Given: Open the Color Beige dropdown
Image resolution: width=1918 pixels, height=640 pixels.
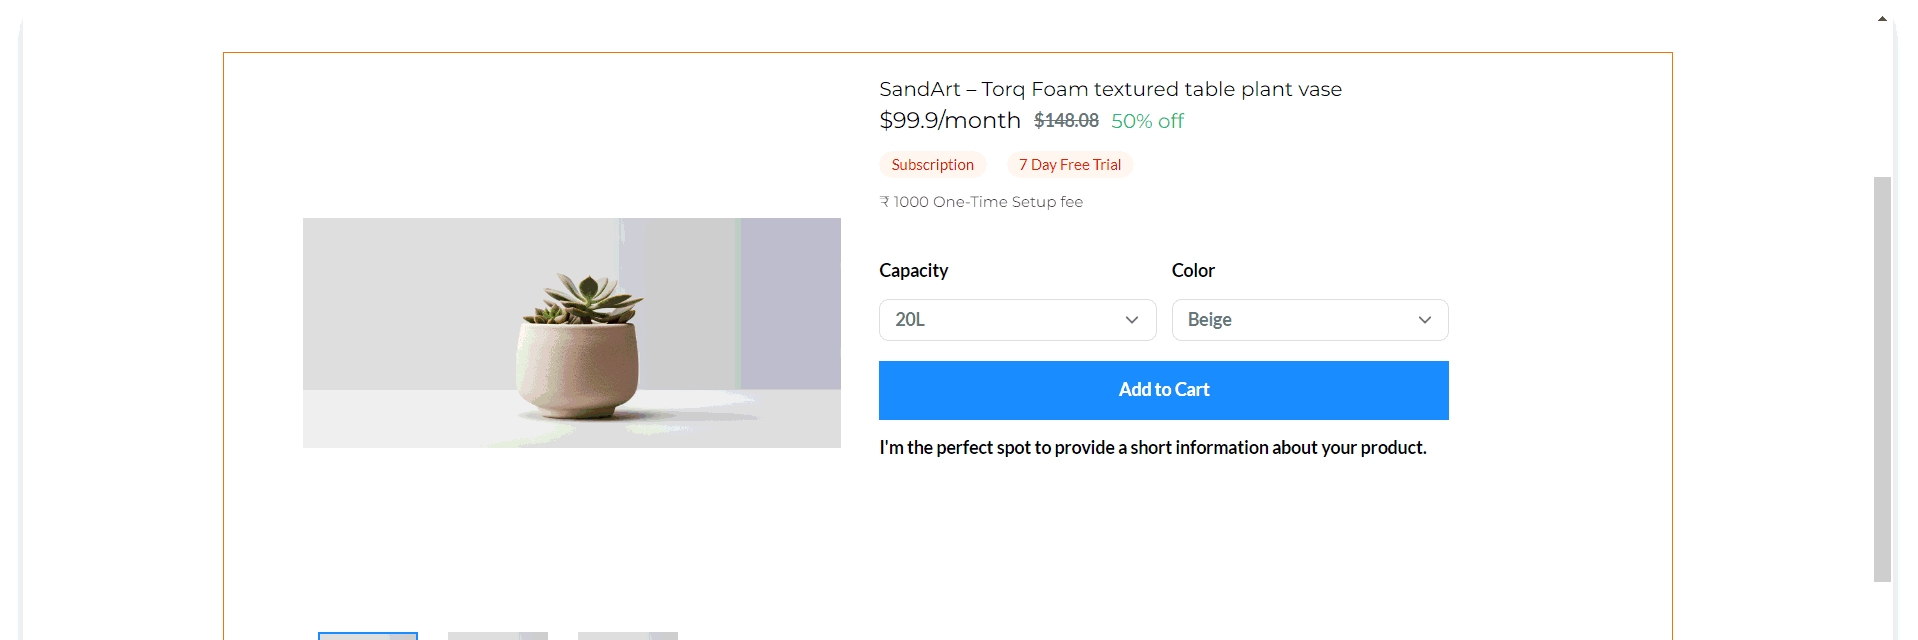Looking at the screenshot, I should (x=1309, y=320).
